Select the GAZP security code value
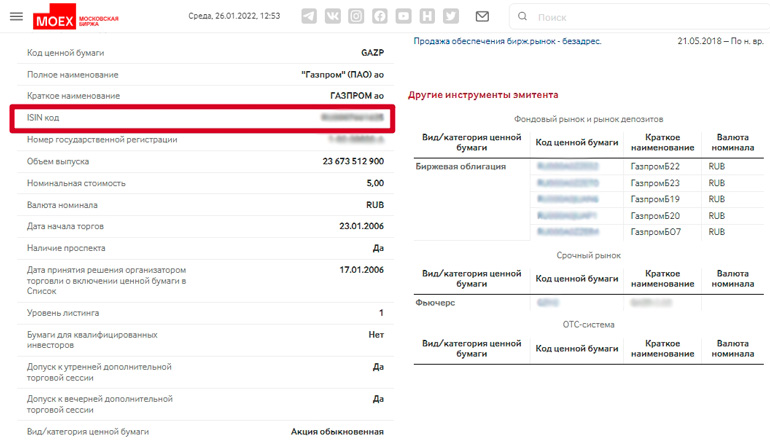The image size is (770, 440). 372,53
